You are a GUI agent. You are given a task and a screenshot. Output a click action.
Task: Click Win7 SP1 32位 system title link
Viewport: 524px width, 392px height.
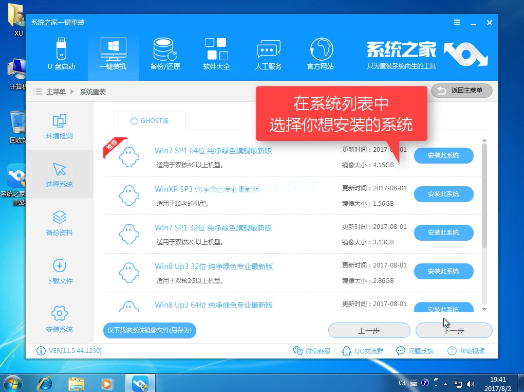213,228
